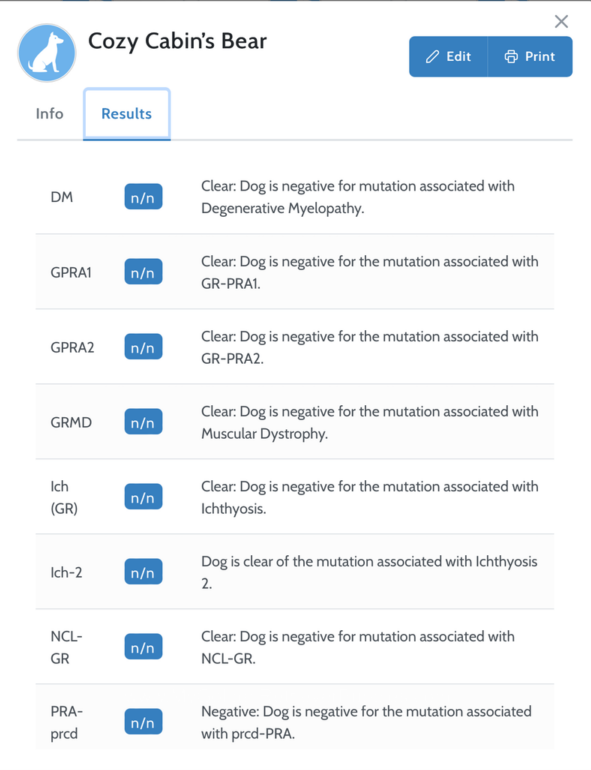Screen dimensions: 591x770
Task: Click the pencil icon on Edit
Action: click(432, 56)
